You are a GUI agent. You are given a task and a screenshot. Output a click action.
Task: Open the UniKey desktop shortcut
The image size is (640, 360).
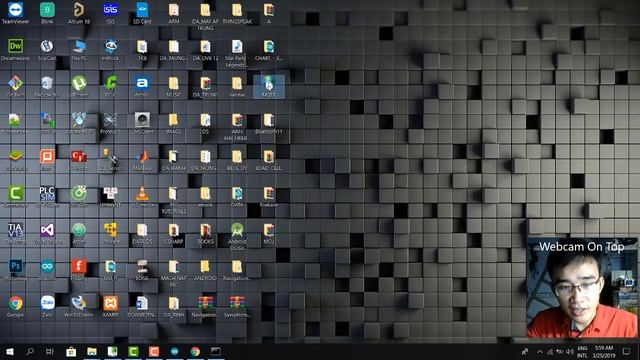pos(111,196)
